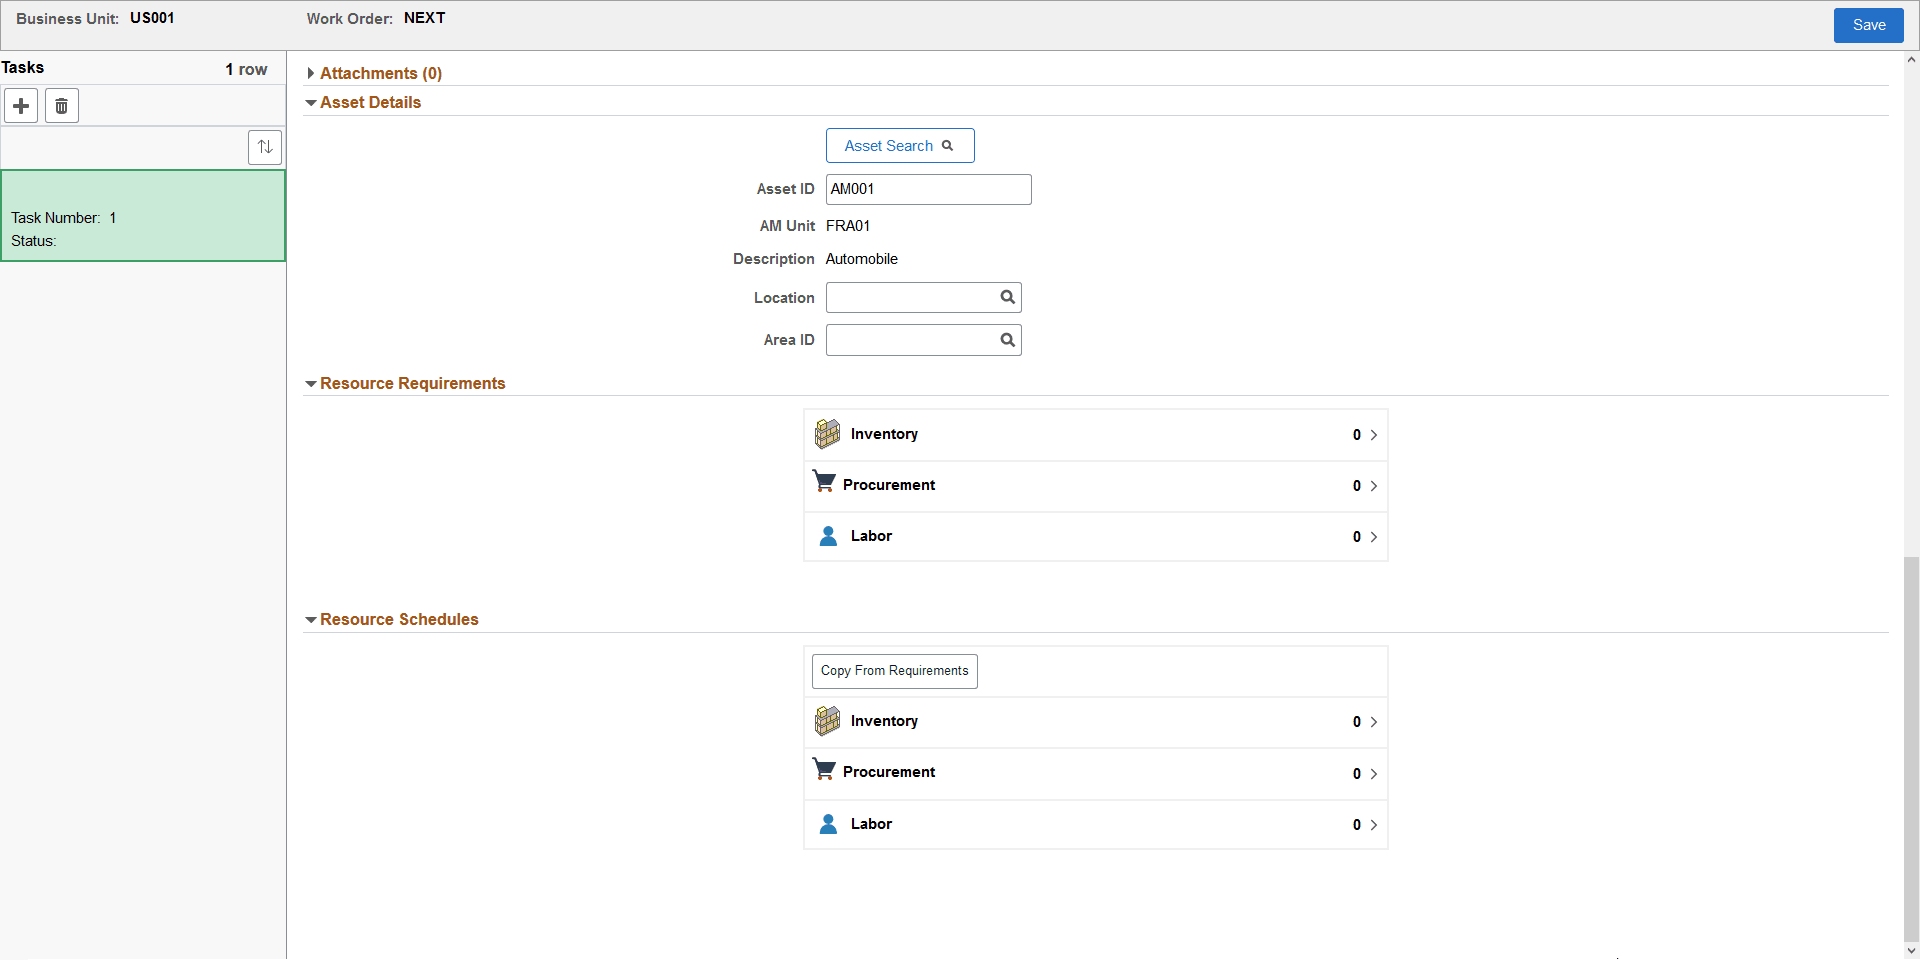Click the sort arrows icon in Tasks panel
The height and width of the screenshot is (960, 1920).
264,147
